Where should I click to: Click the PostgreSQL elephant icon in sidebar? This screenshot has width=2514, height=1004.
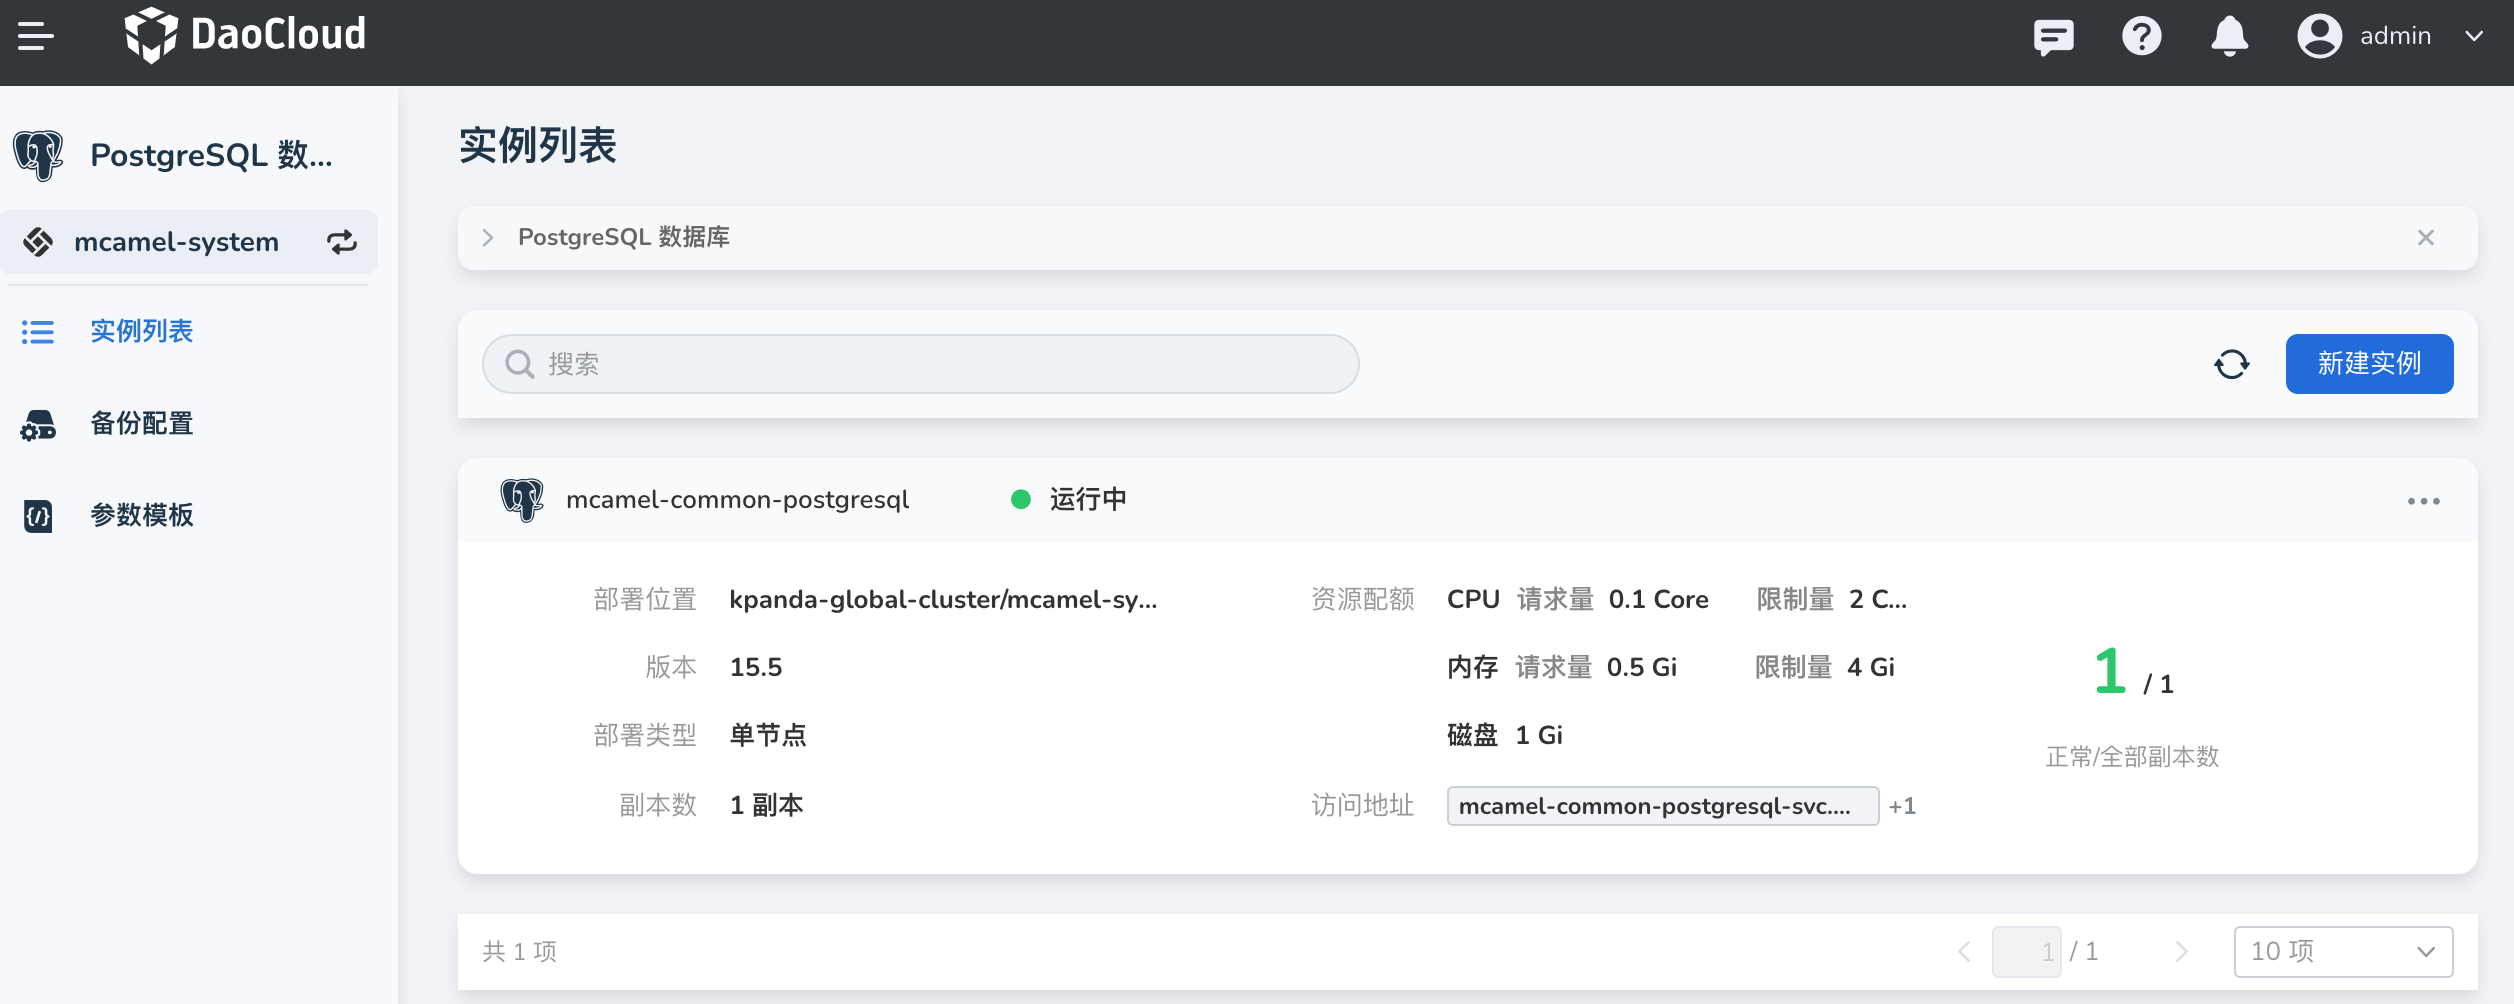point(38,156)
